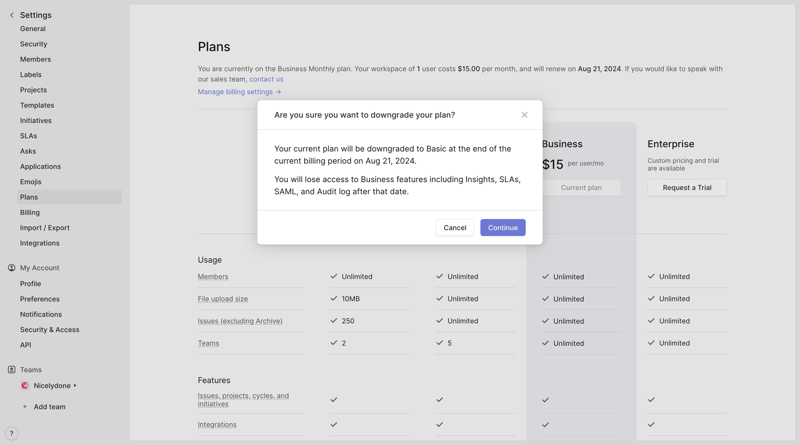This screenshot has width=800, height=445.
Task: Click the Usage section heading
Action: tap(209, 260)
